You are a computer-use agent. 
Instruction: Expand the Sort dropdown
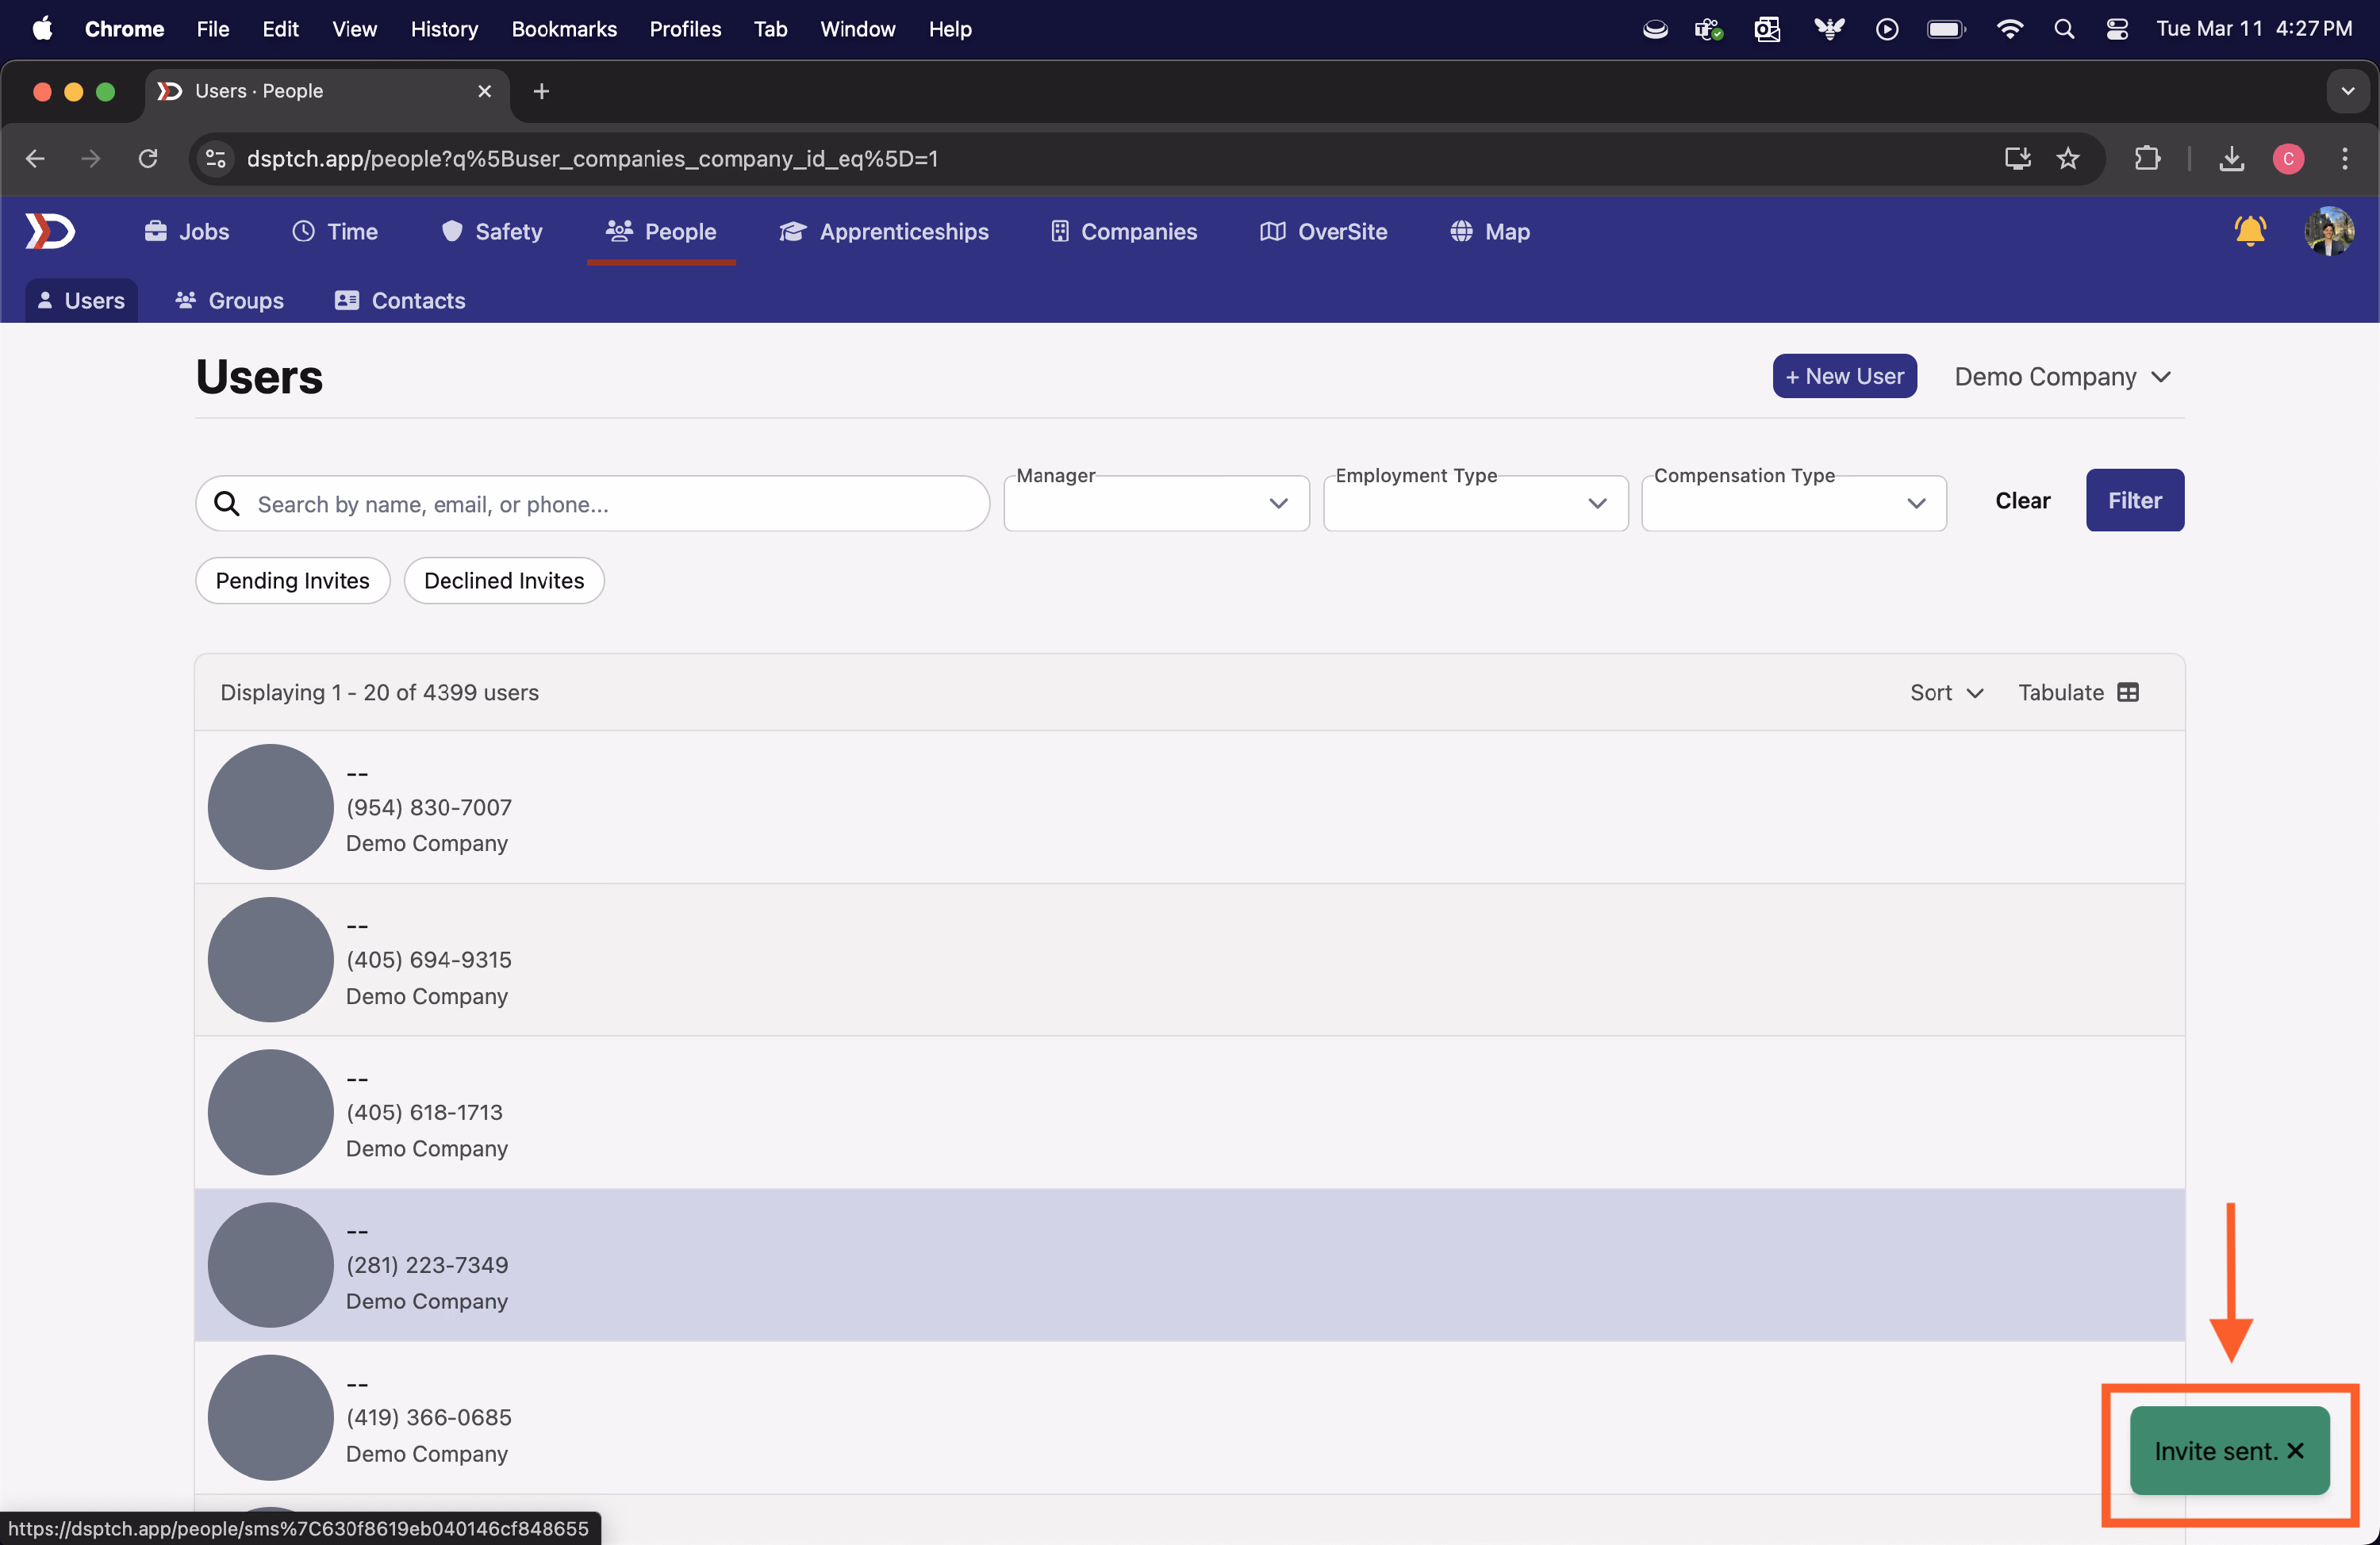tap(1946, 692)
